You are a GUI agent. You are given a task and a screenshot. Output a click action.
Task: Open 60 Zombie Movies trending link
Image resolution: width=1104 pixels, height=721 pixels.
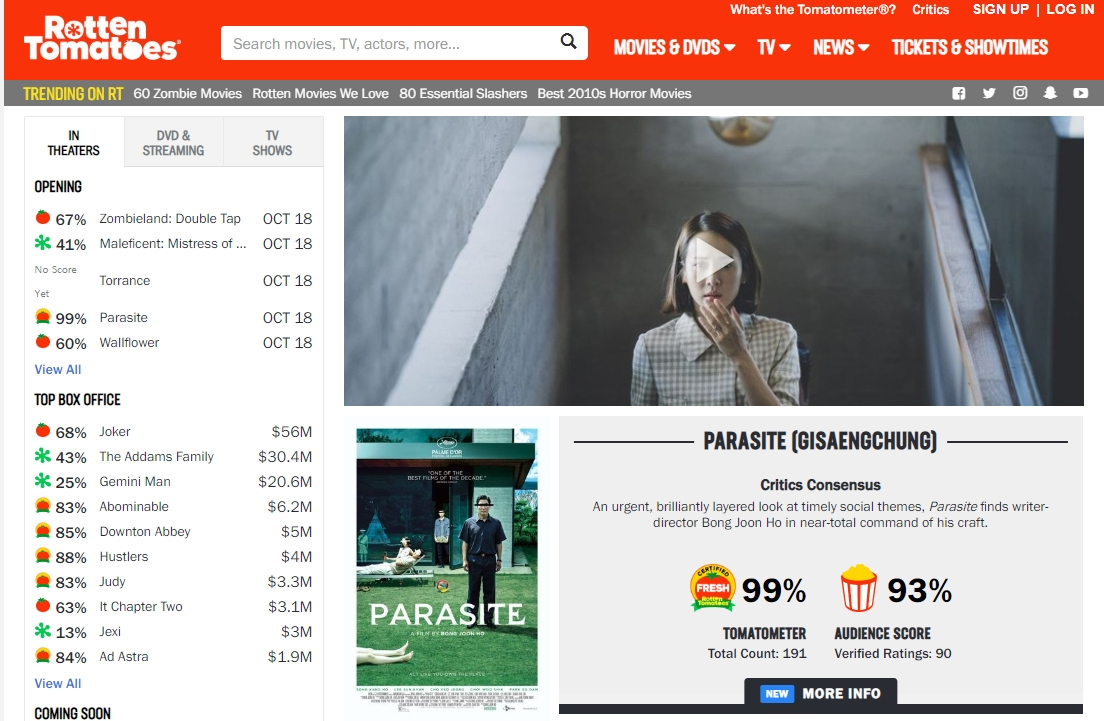click(x=187, y=93)
